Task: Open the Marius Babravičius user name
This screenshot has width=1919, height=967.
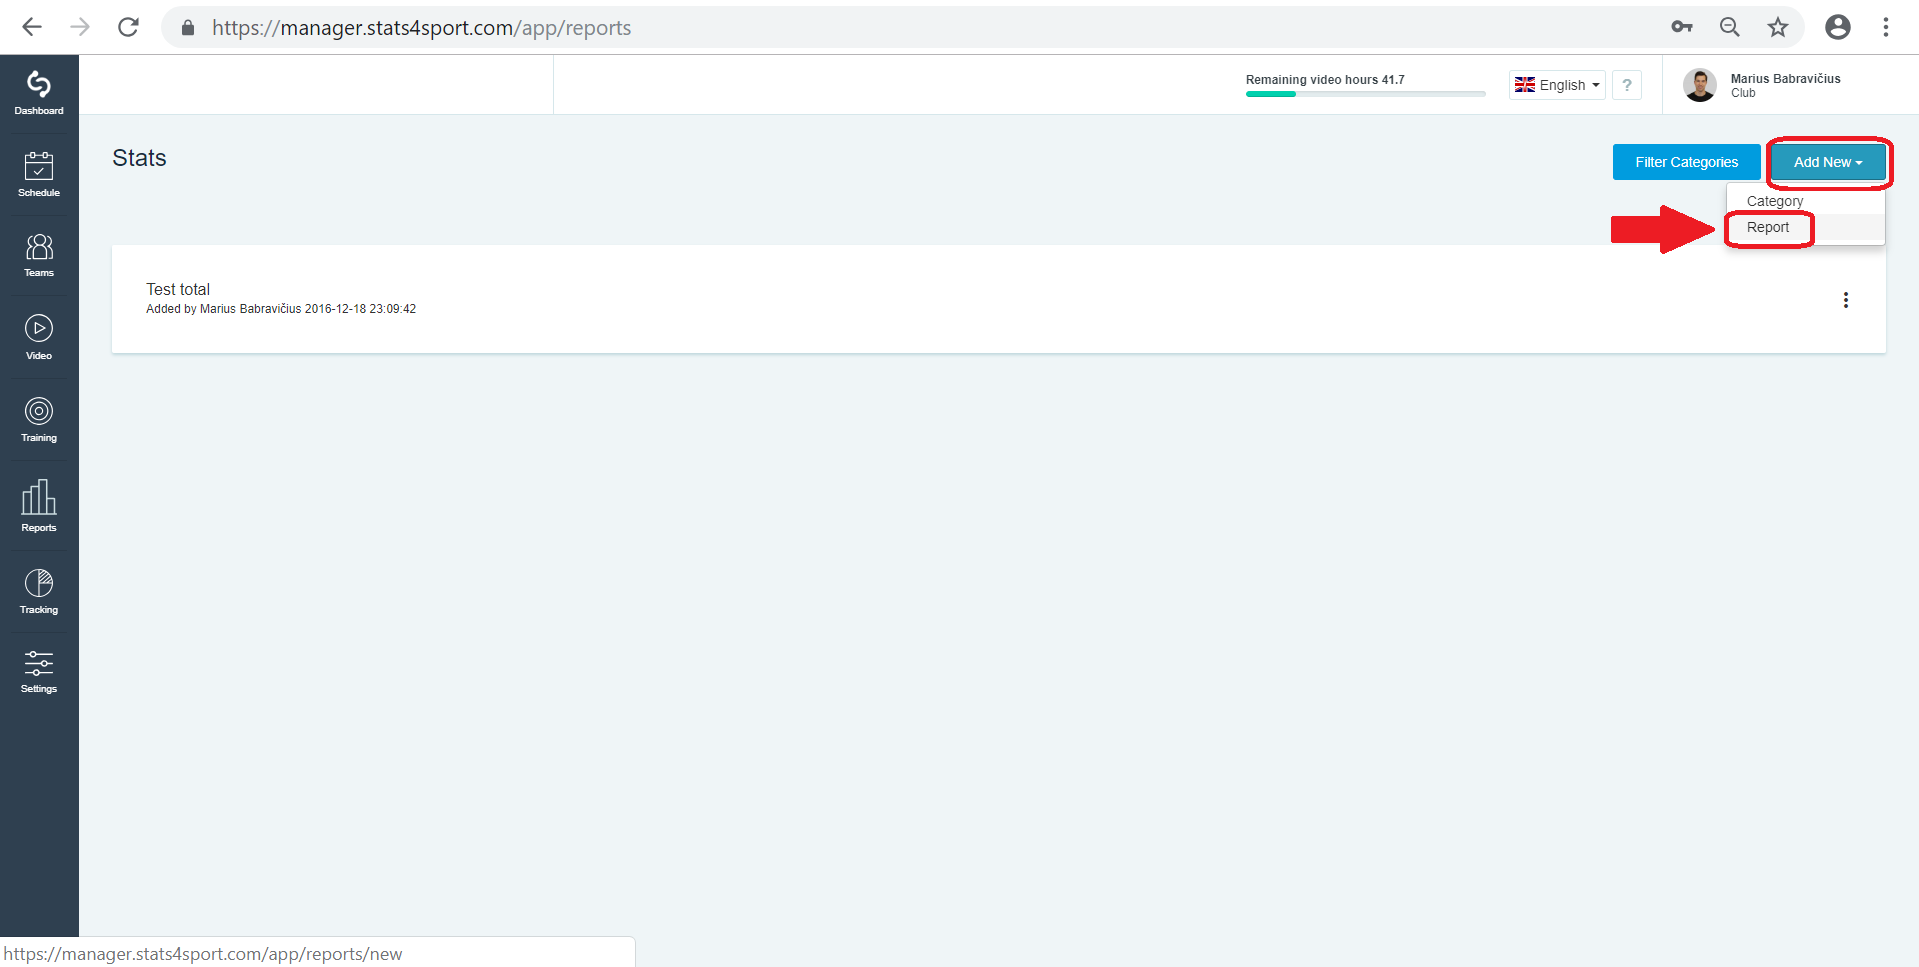Action: coord(1785,79)
